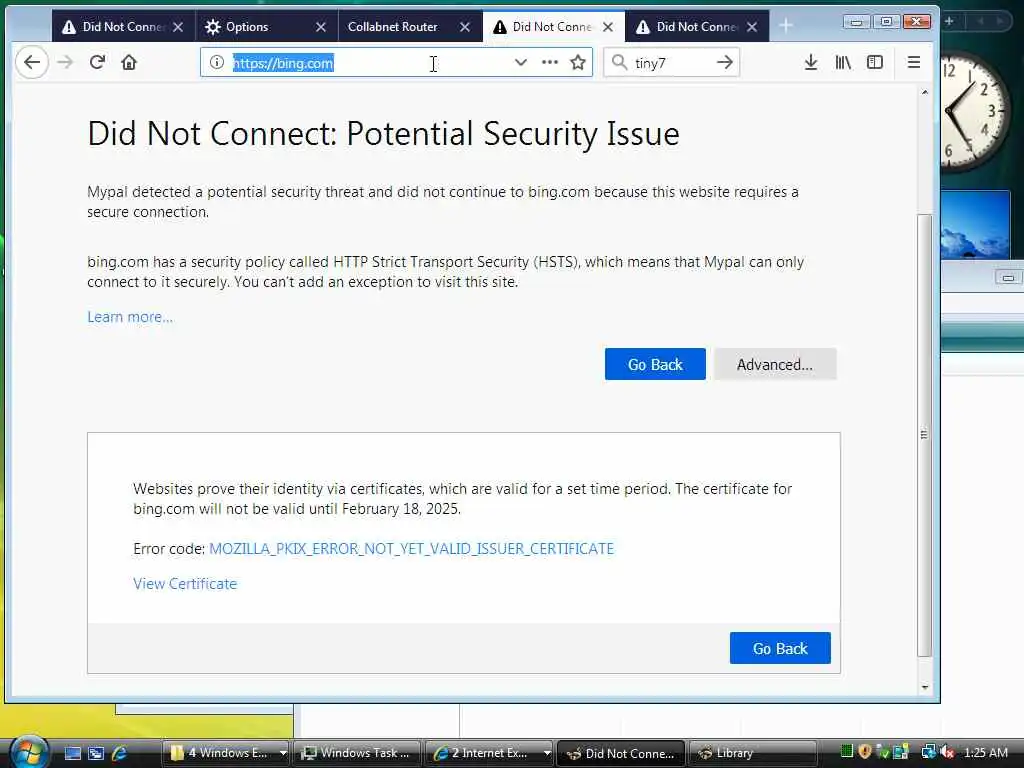Open the address bar history dropdown
1024x768 pixels.
[x=520, y=63]
